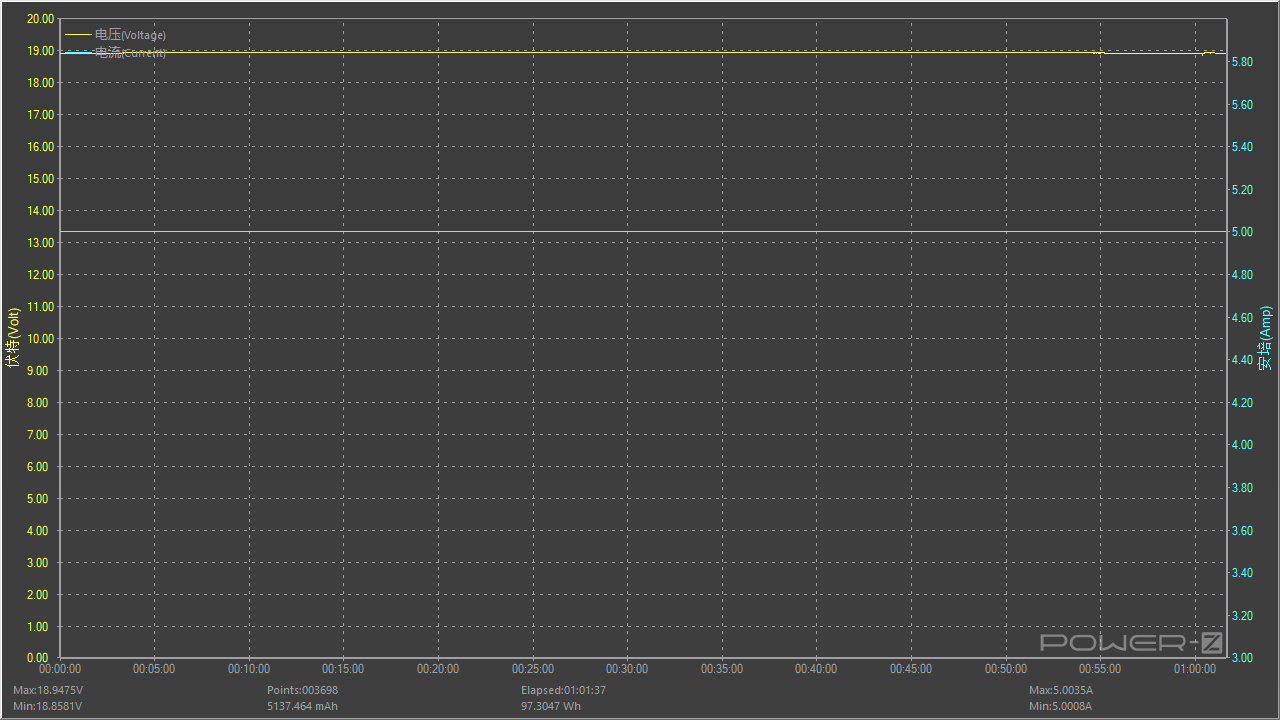Select the Min:5.0008A current readout
The height and width of the screenshot is (720, 1280).
[x=1060, y=706]
